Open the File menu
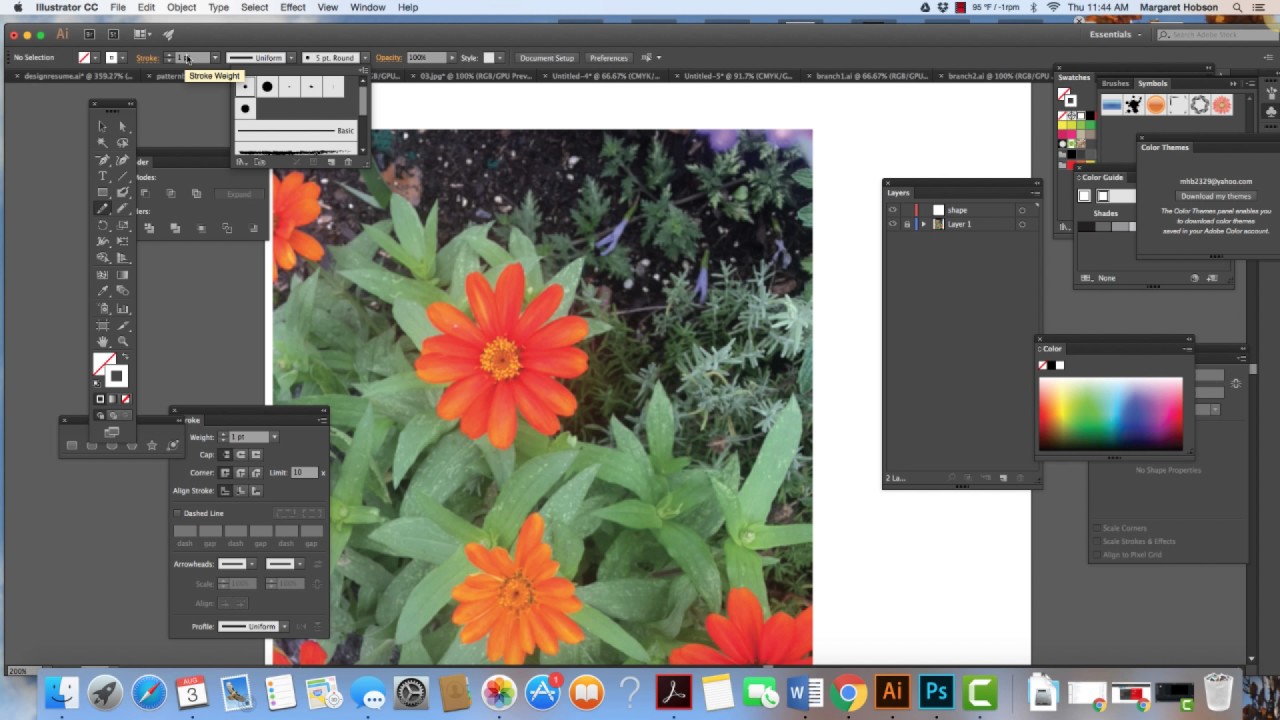 click(x=118, y=7)
